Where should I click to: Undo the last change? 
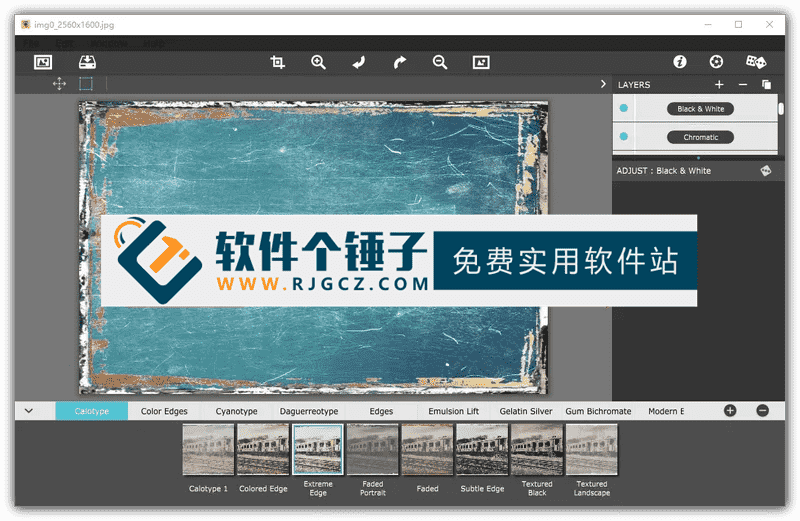359,62
